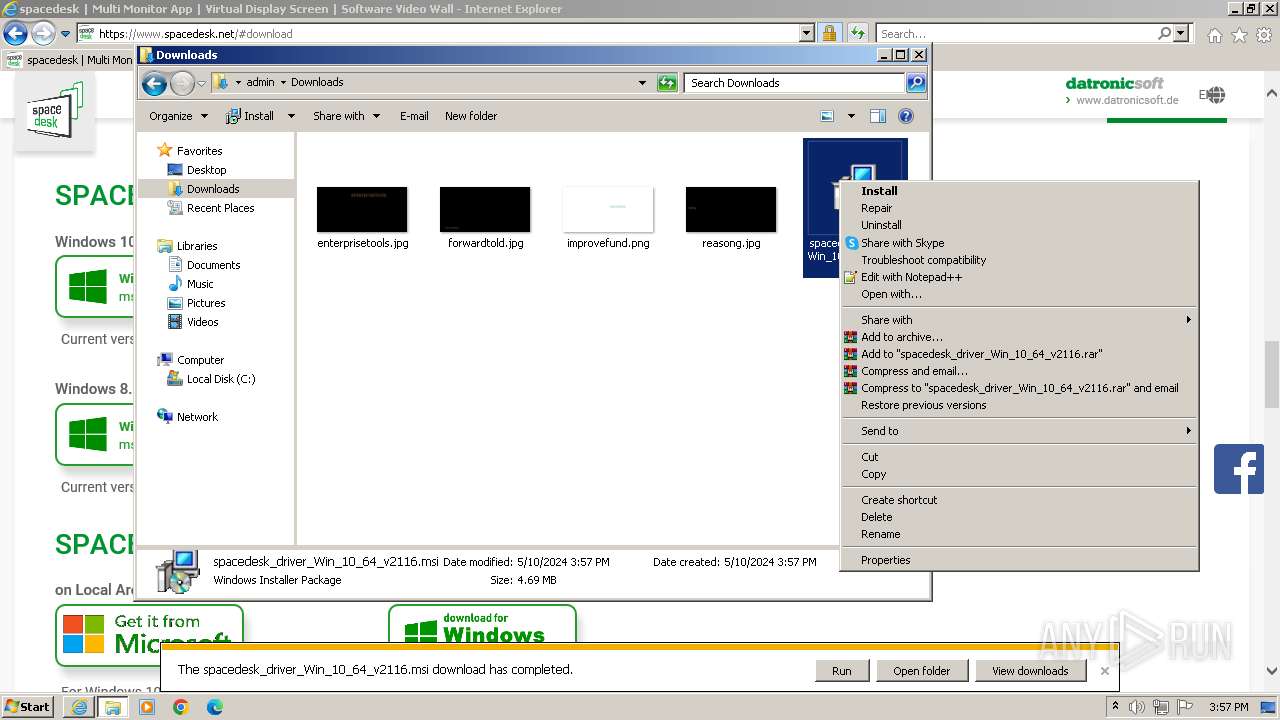Screen dimensions: 1280x720
Task: Open the IE search provider dropdown
Action: 1182,33
